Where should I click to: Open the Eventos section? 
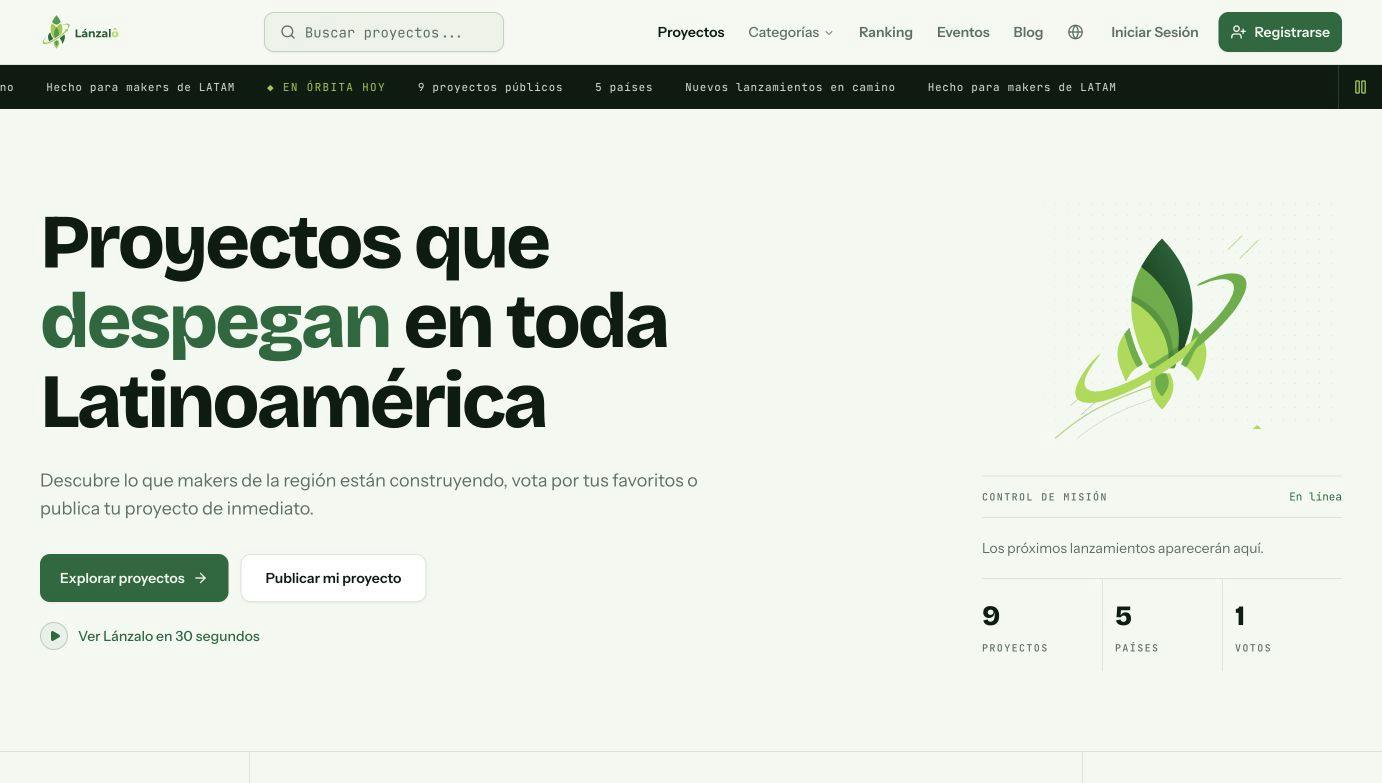click(x=963, y=32)
